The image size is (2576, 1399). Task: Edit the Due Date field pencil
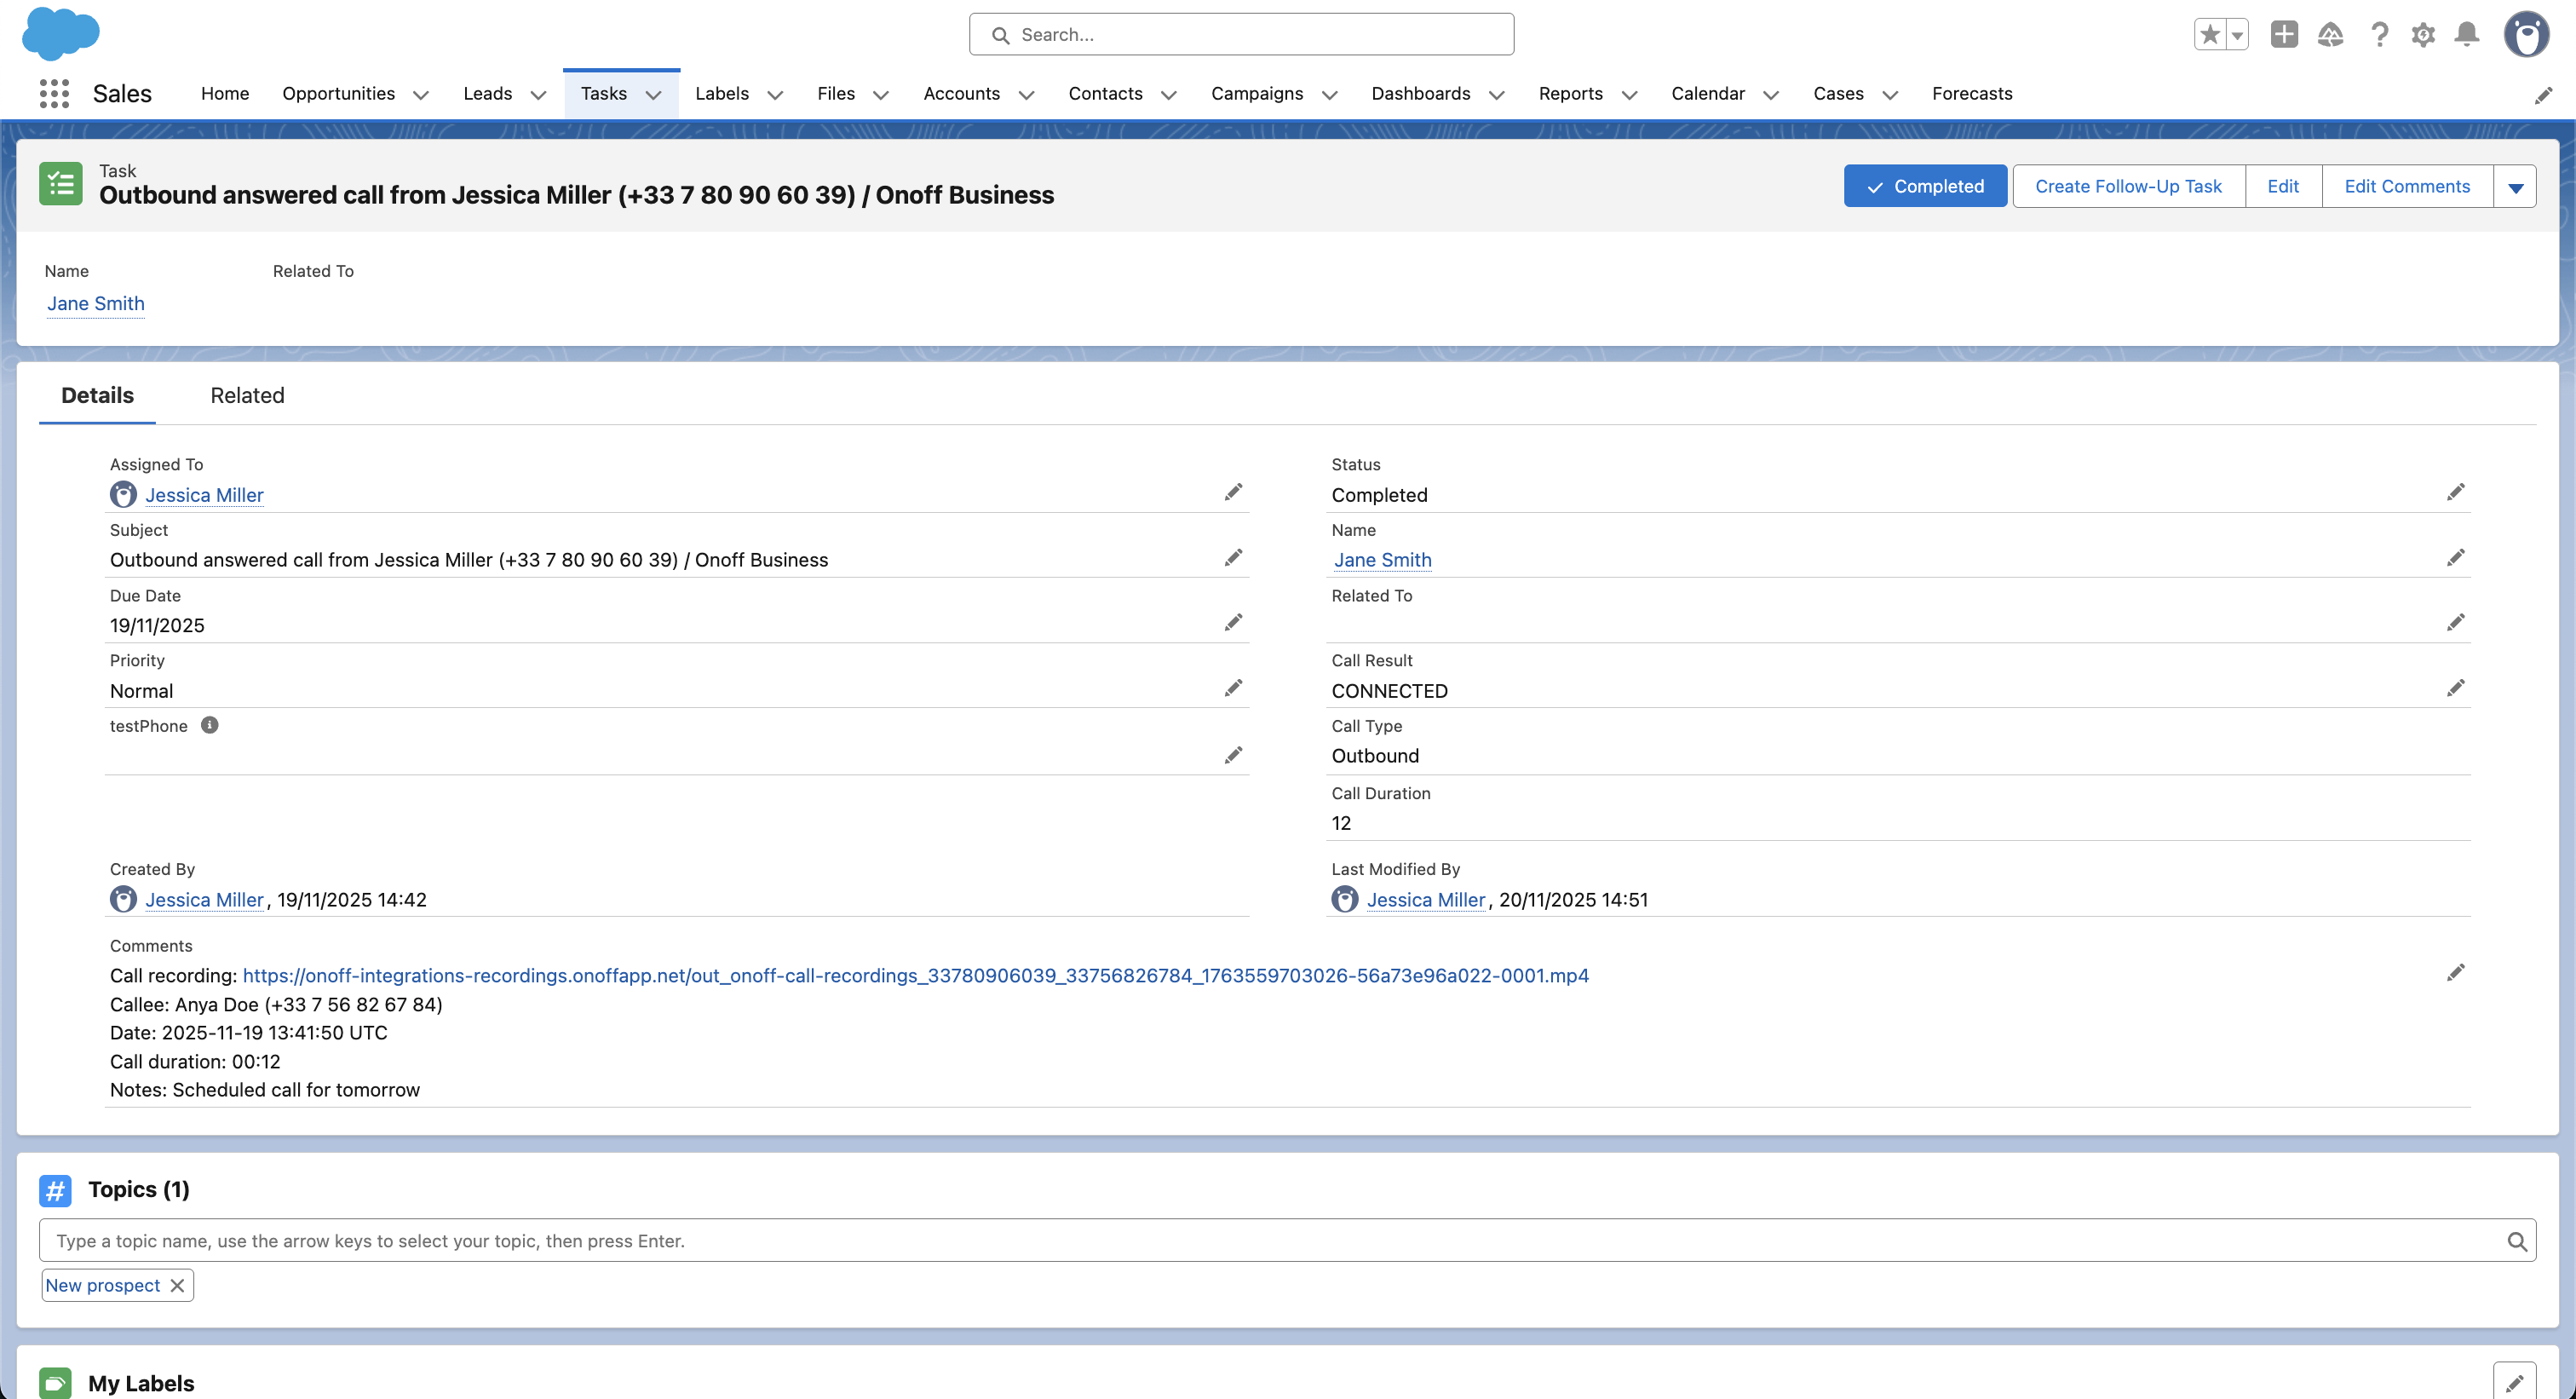pos(1233,622)
